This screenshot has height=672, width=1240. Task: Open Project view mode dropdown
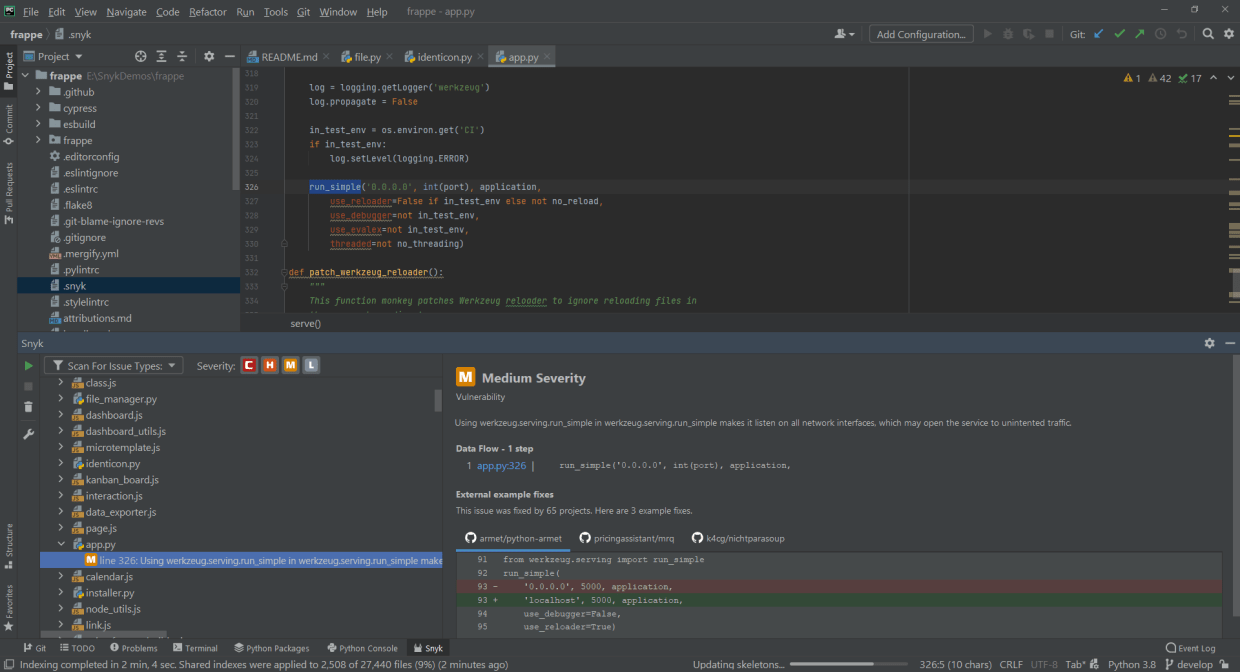coord(54,57)
